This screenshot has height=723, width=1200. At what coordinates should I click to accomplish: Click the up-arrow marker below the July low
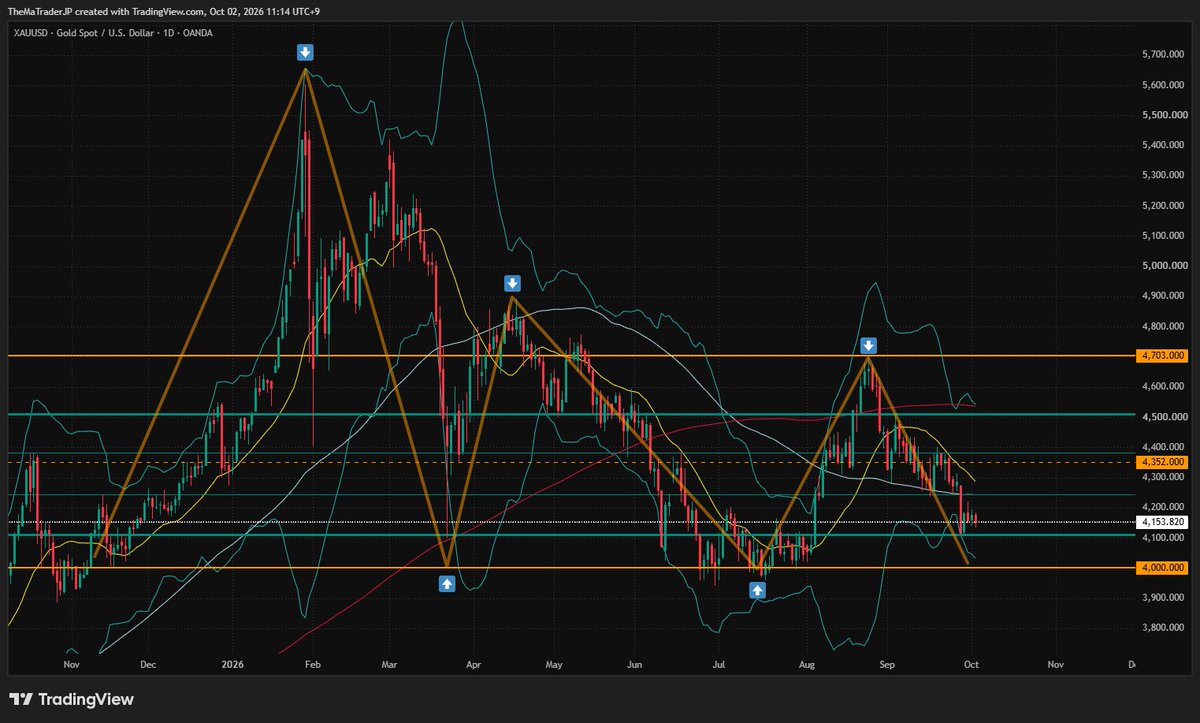tap(758, 591)
